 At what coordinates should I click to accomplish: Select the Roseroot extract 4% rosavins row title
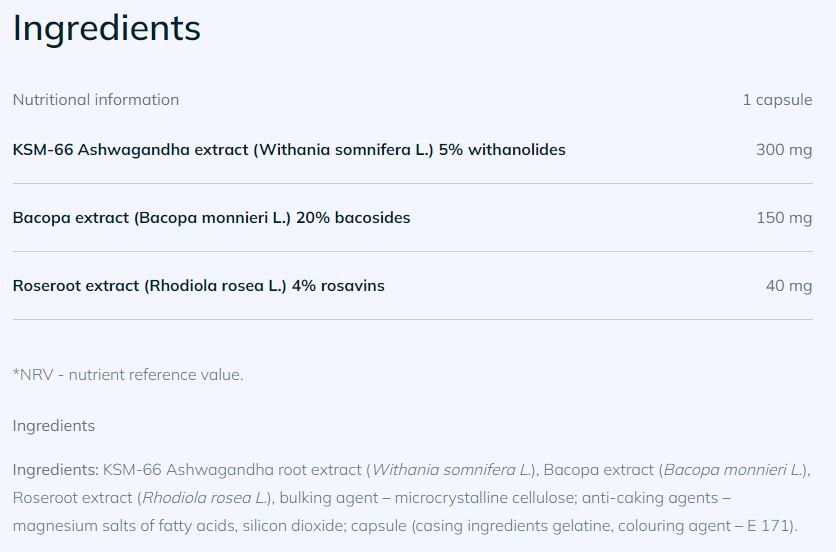[198, 286]
